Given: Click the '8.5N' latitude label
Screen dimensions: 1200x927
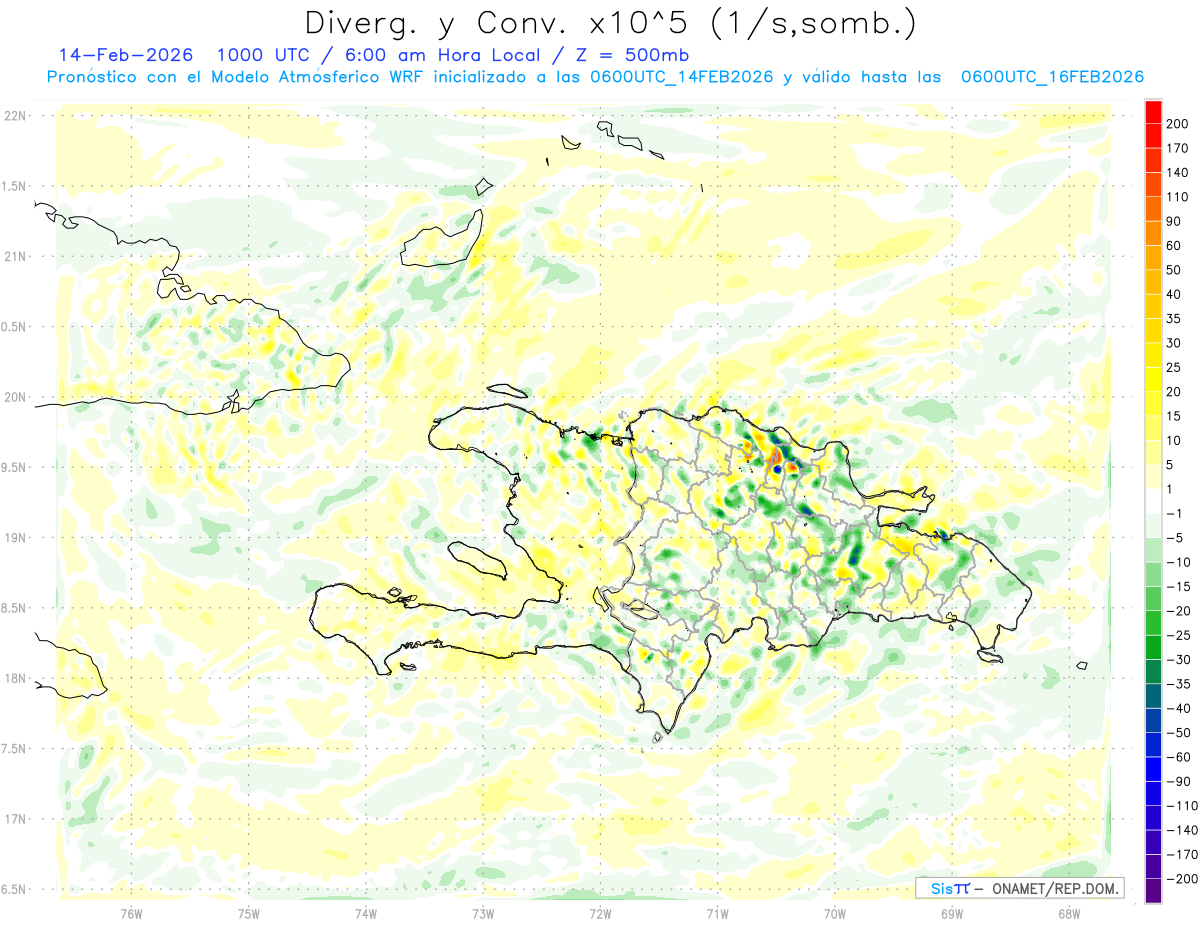Looking at the screenshot, I should click(x=14, y=608).
